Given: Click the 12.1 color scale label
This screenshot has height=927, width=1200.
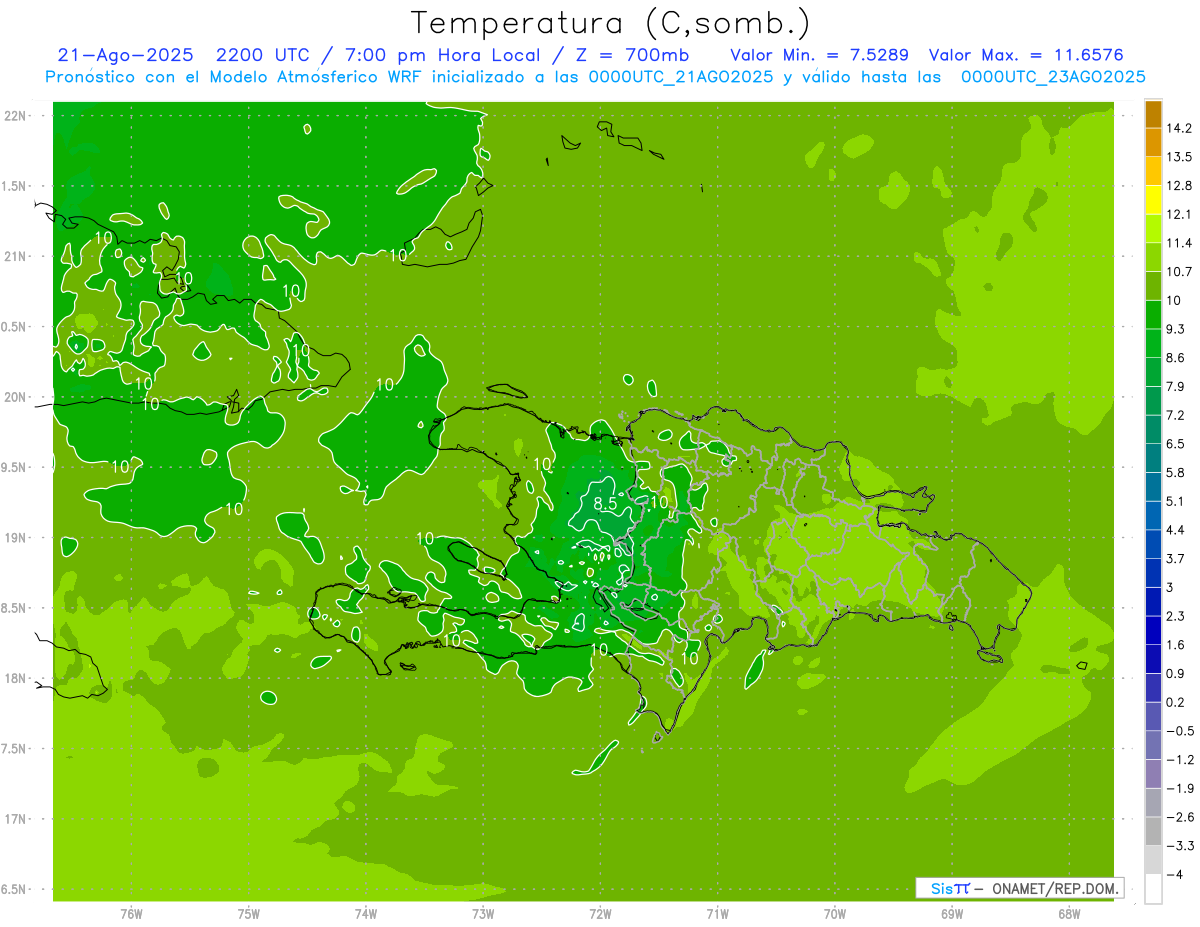Looking at the screenshot, I should (1180, 214).
